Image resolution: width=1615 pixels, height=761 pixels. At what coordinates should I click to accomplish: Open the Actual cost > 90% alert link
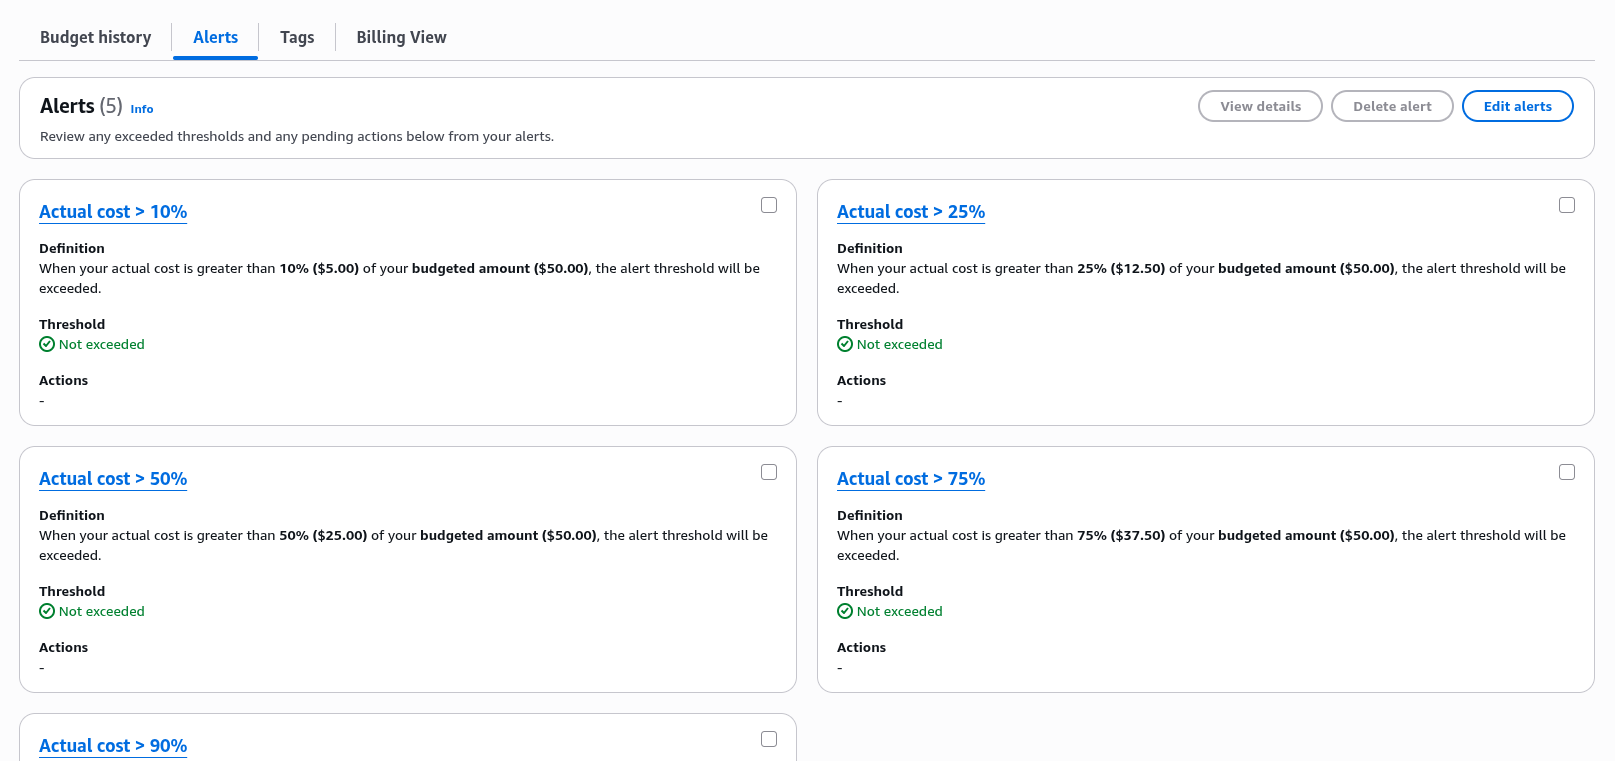pos(113,746)
